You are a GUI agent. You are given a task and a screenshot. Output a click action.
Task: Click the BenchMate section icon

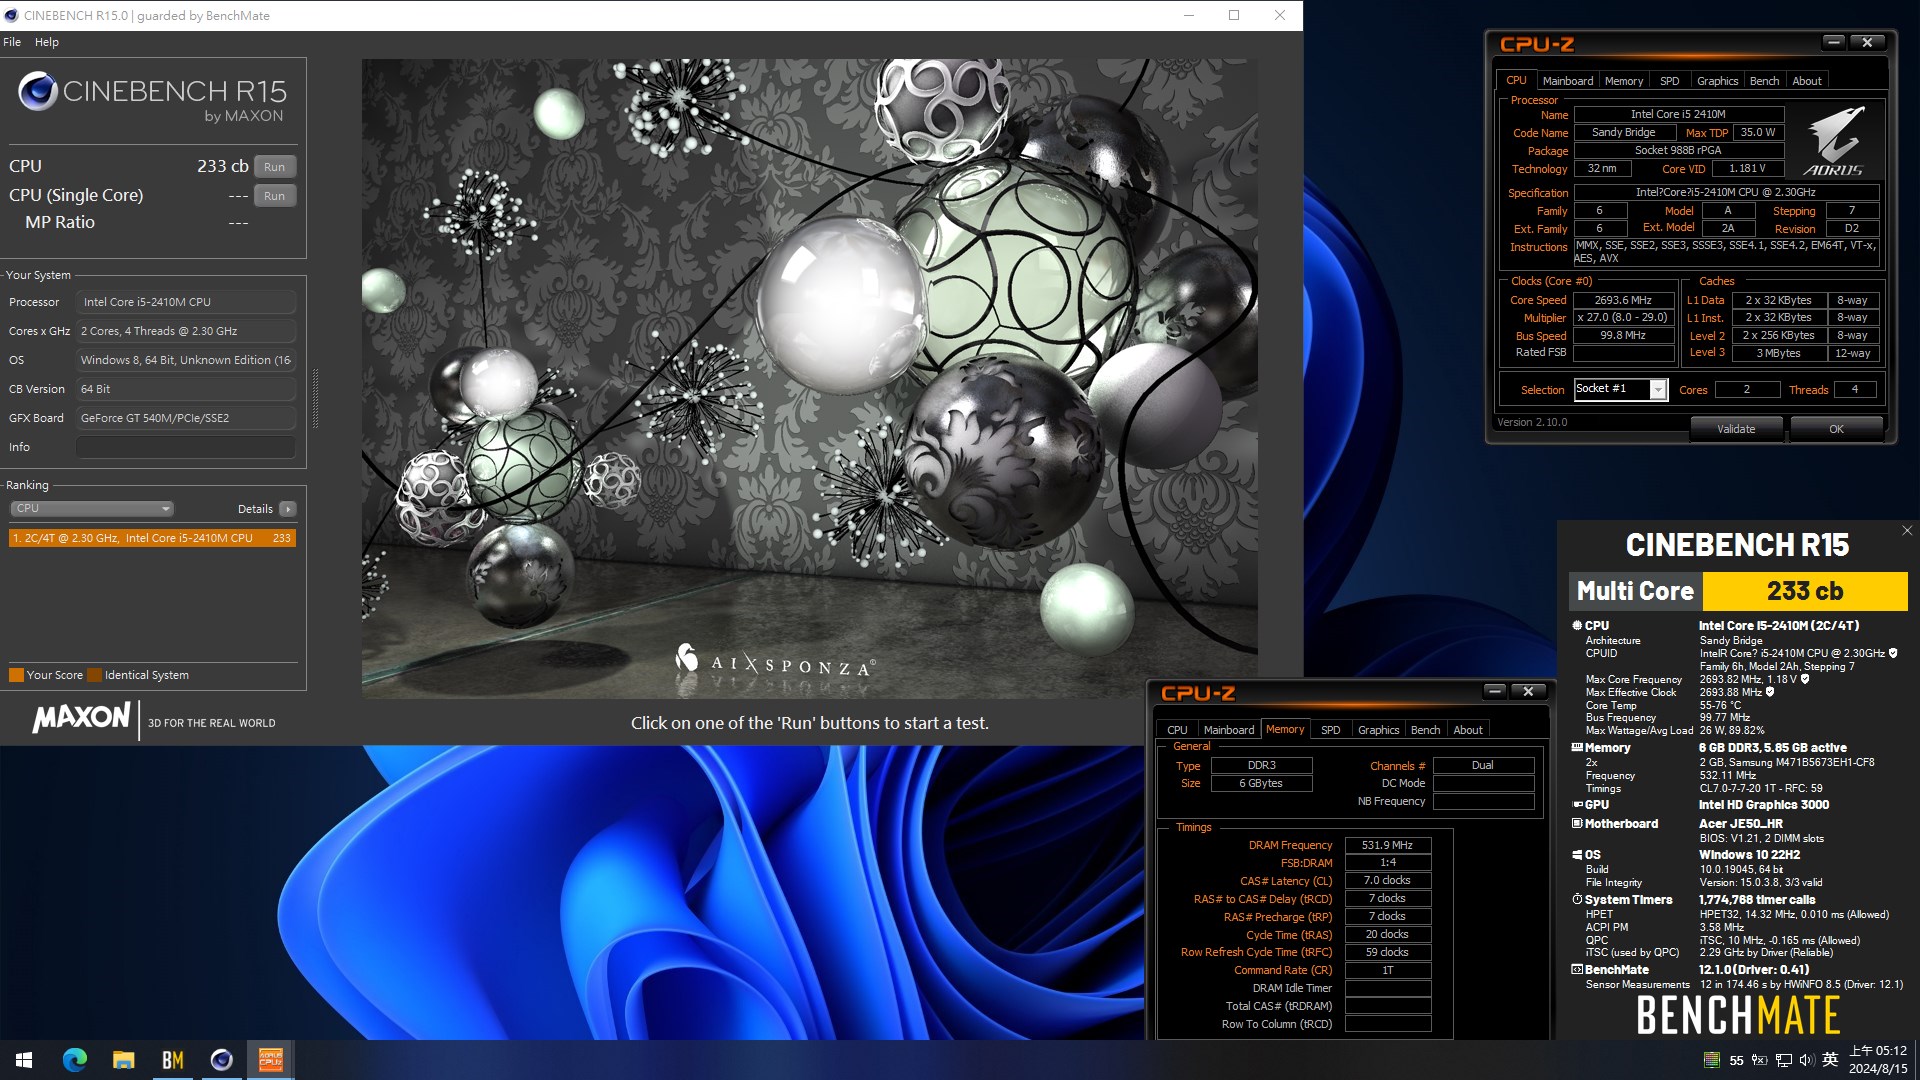point(1577,969)
